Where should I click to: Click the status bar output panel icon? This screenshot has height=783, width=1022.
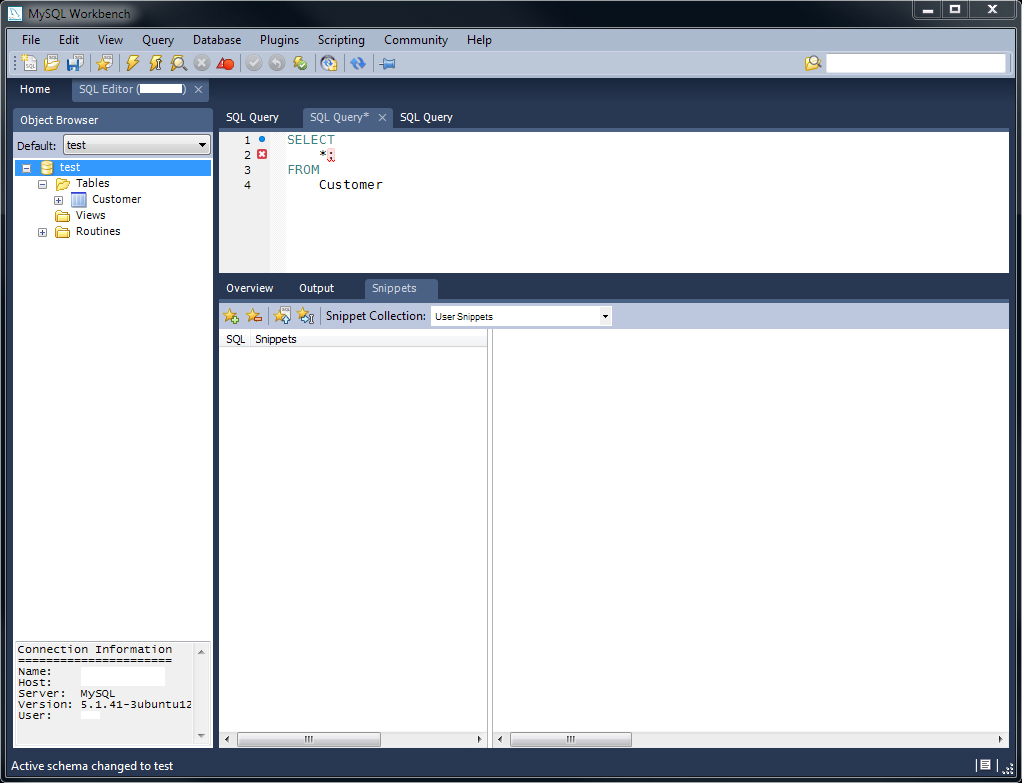click(x=985, y=765)
